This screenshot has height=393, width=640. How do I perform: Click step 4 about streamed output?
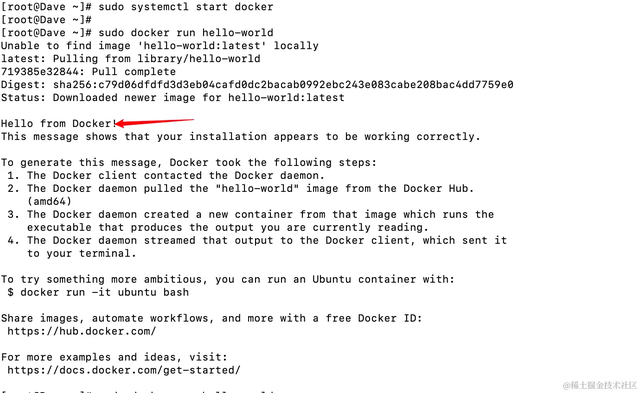257,246
